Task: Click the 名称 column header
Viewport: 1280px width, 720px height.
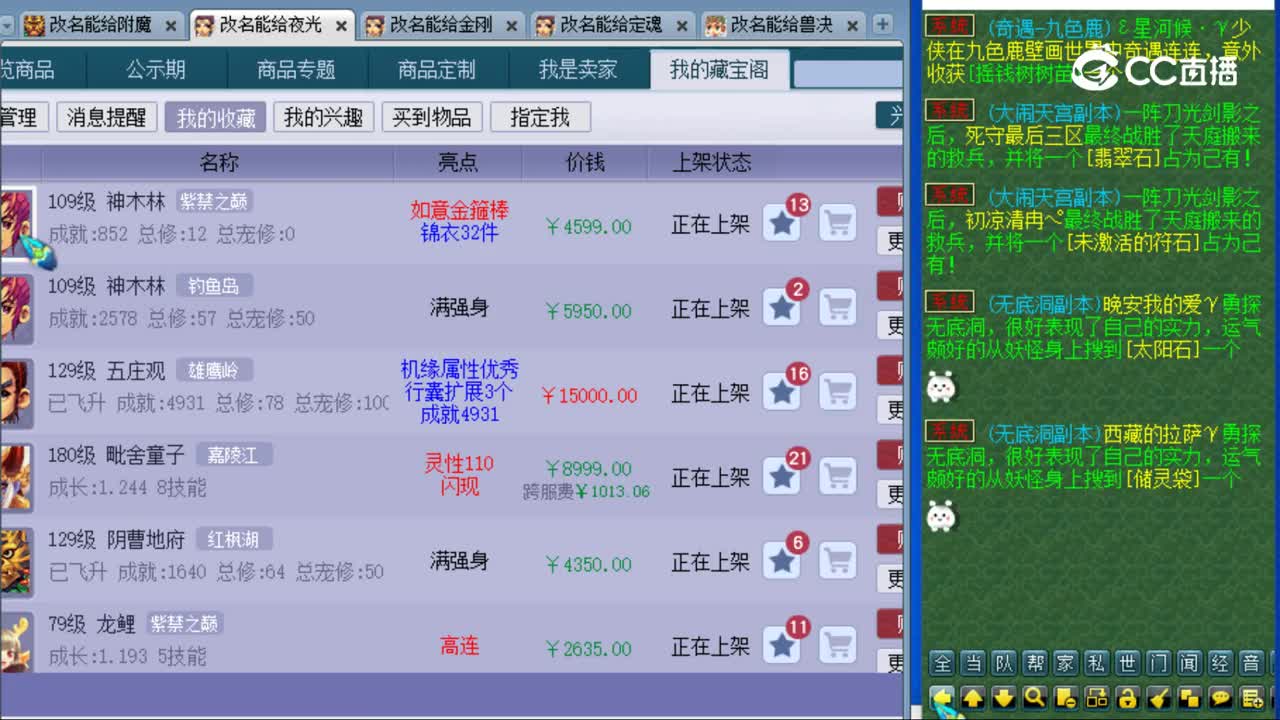Action: (x=219, y=162)
